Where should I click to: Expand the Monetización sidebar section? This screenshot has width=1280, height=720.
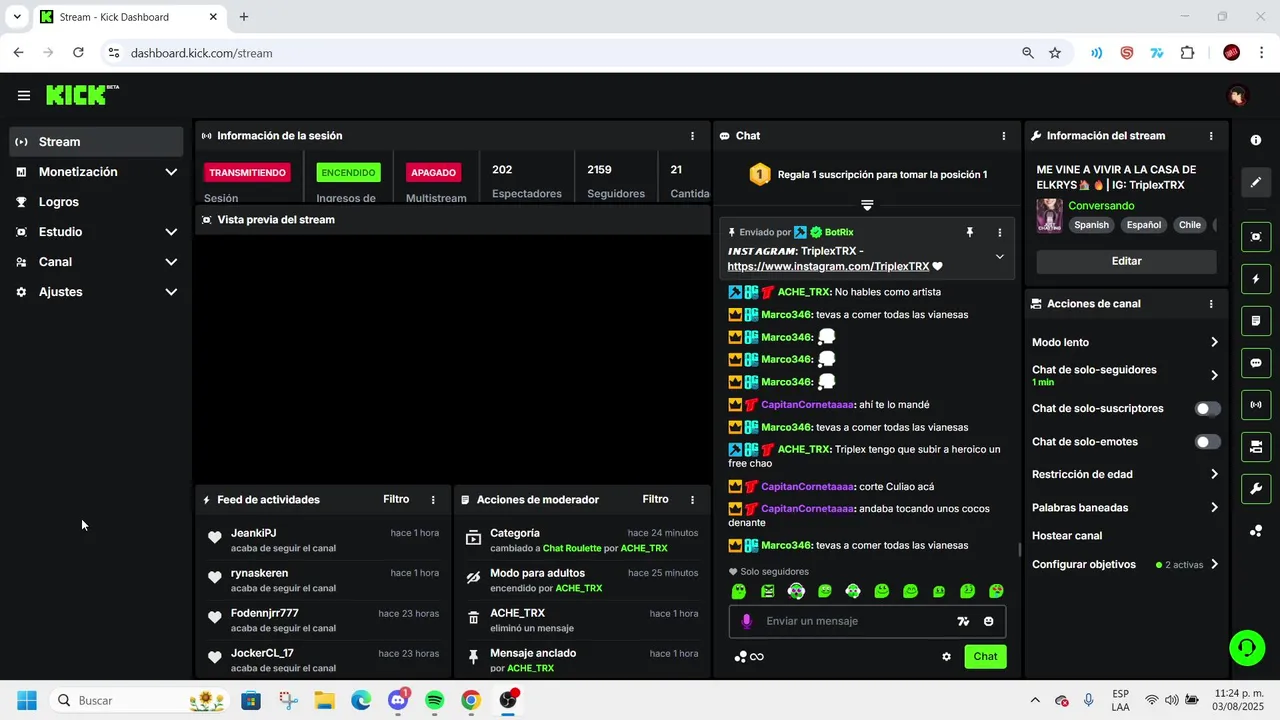pos(97,172)
